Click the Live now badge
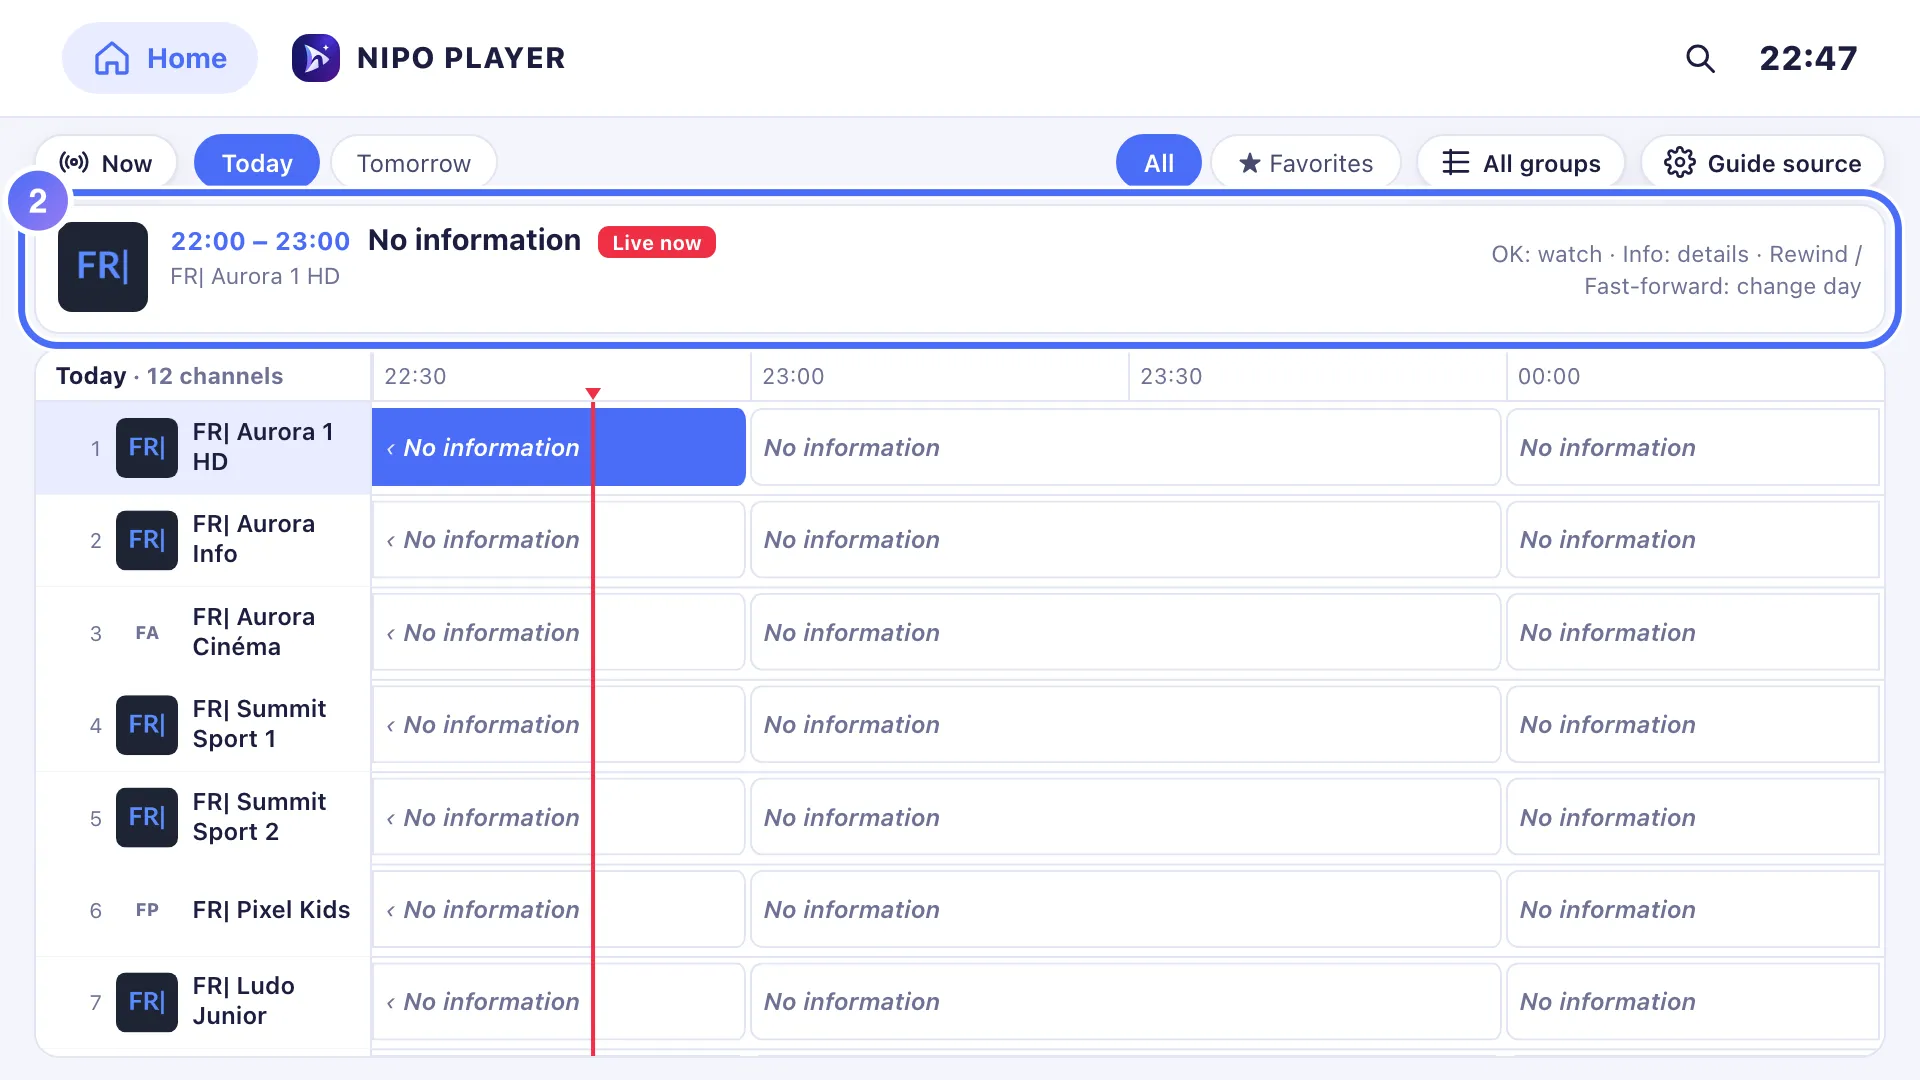 point(657,242)
